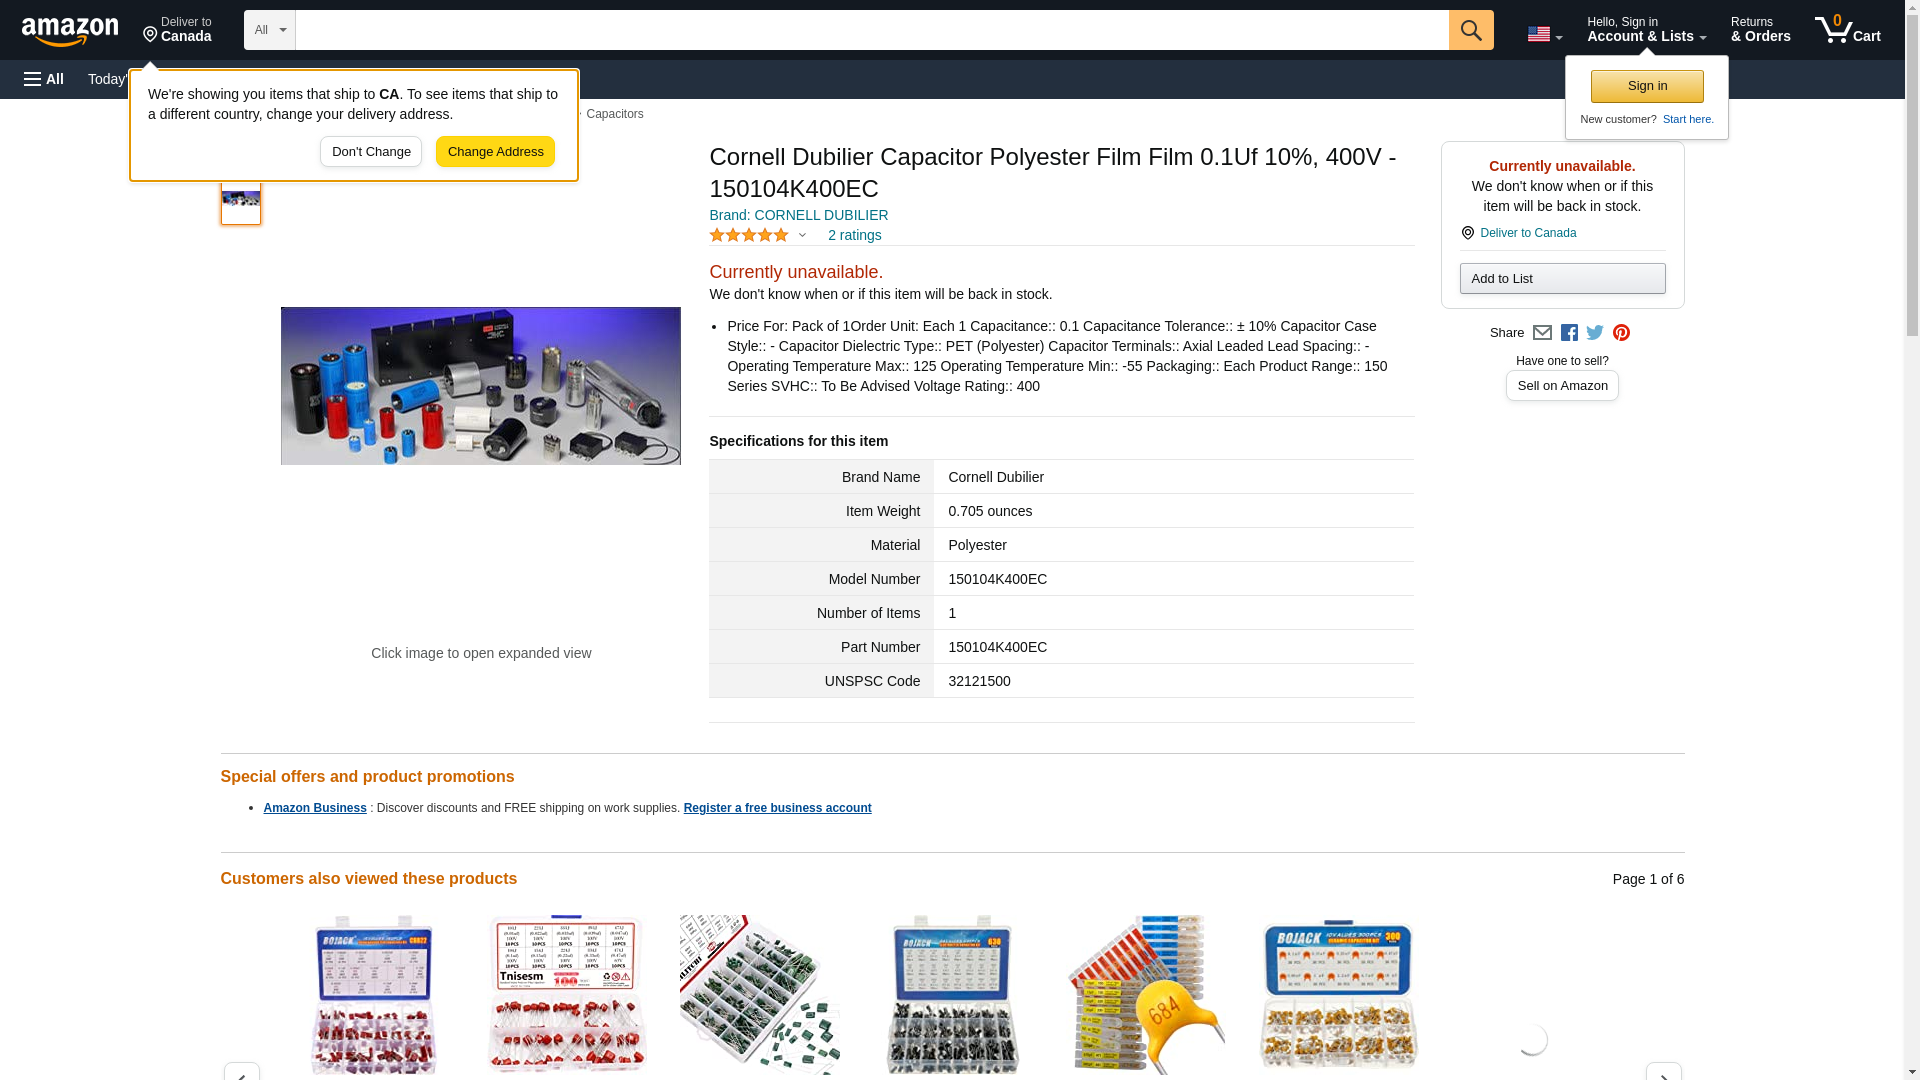1920x1080 pixels.
Task: Click the search magnifier button
Action: click(1470, 30)
